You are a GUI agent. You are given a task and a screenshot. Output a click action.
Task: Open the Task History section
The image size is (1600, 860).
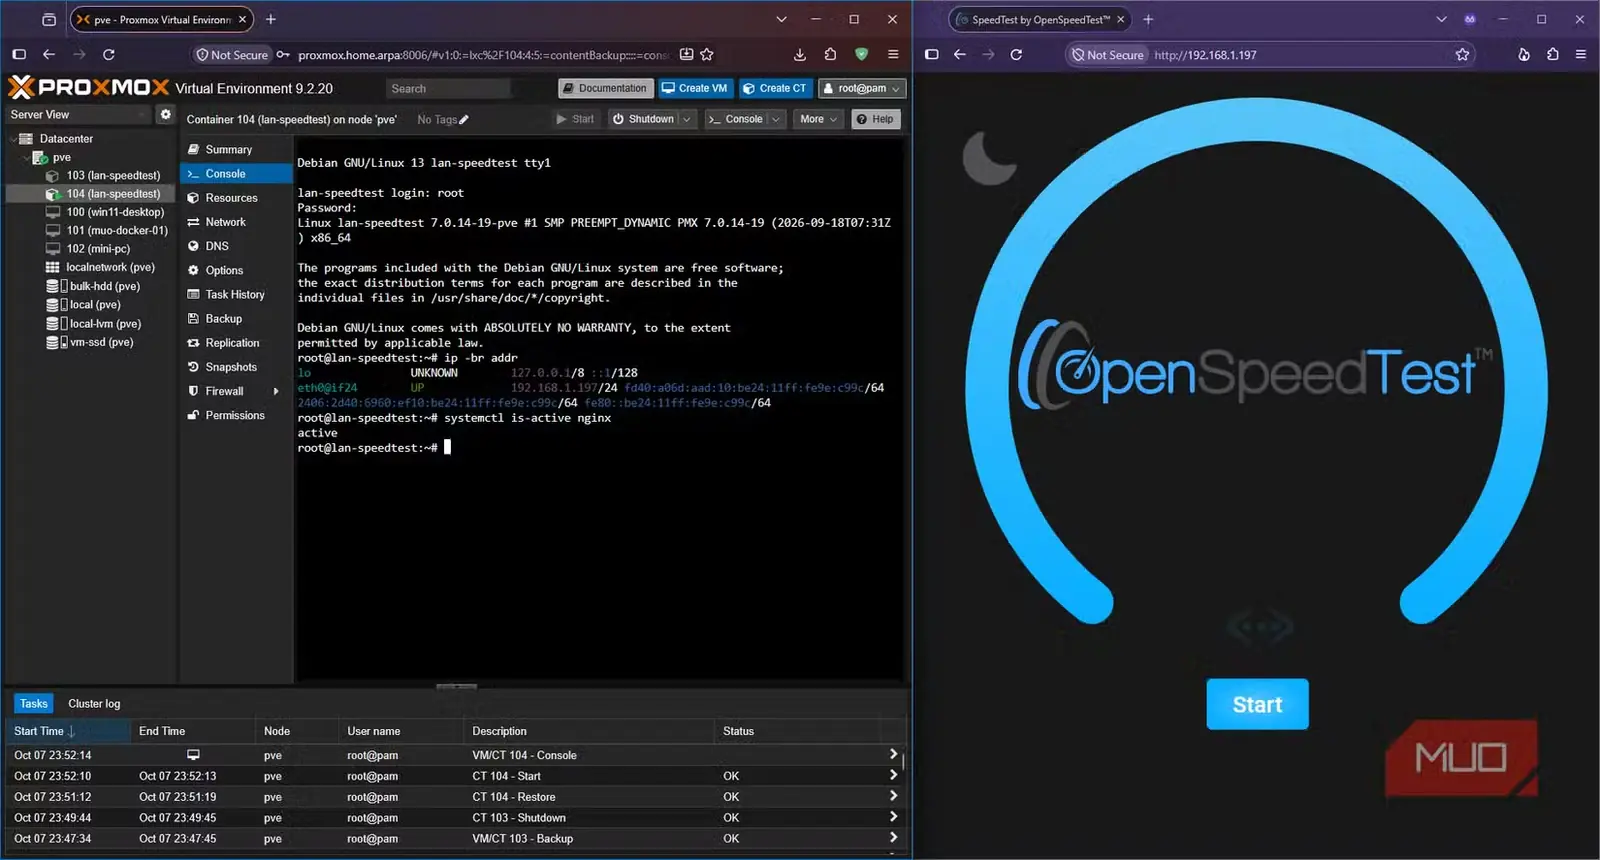pos(235,295)
